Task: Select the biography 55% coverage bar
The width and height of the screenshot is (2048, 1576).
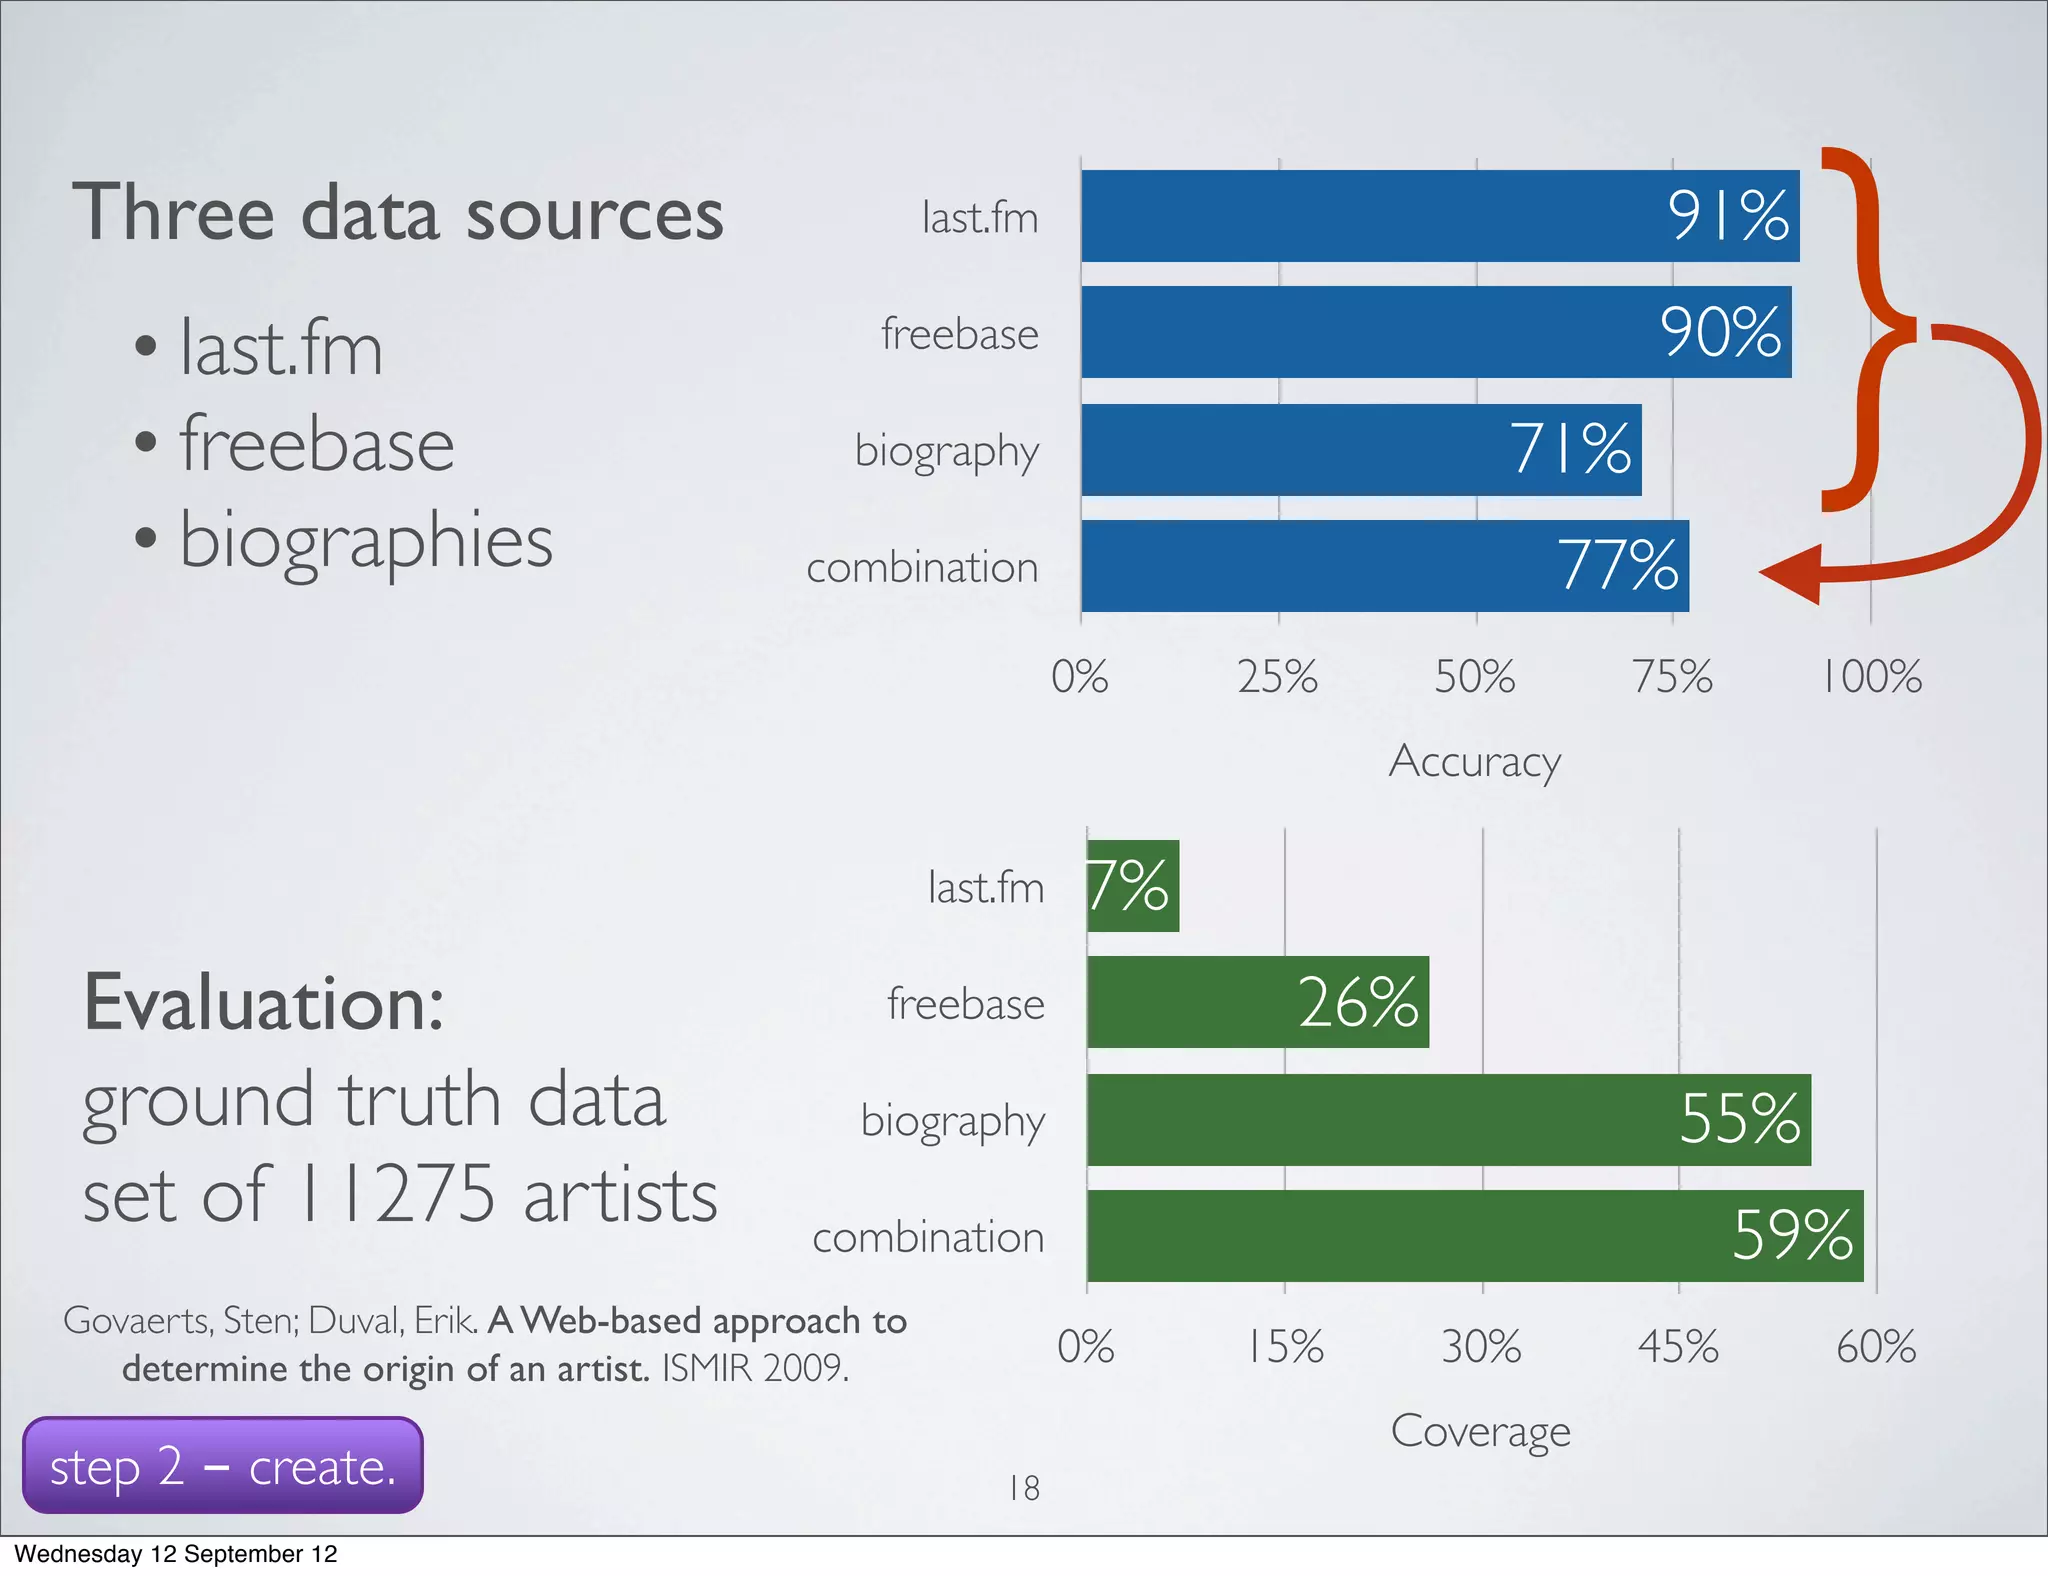Action: (x=1449, y=1120)
